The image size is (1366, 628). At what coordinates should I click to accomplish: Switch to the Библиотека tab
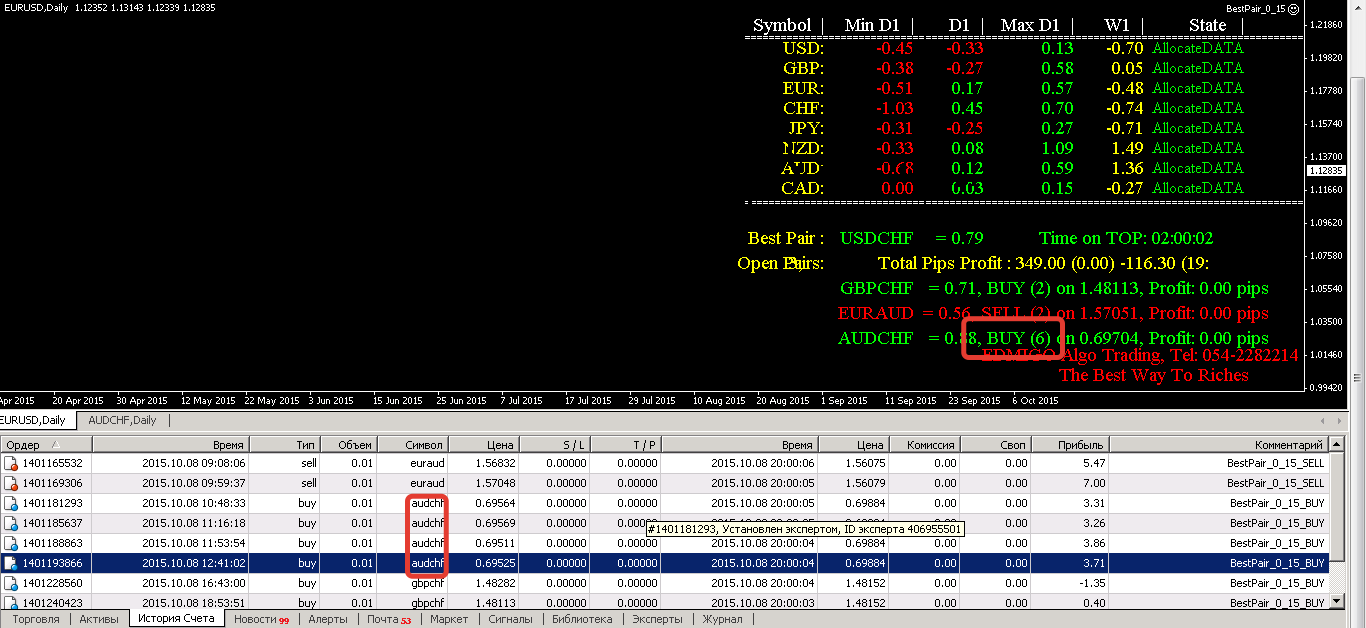point(582,619)
